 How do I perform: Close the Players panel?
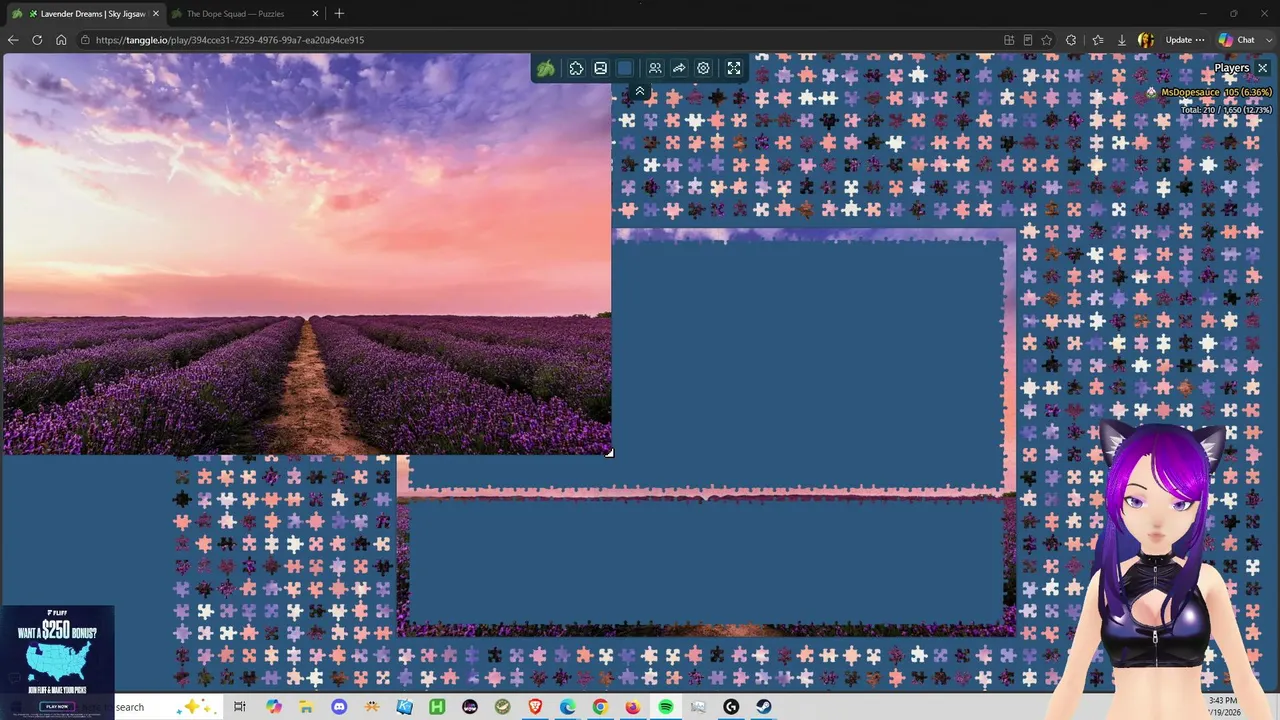(1262, 68)
